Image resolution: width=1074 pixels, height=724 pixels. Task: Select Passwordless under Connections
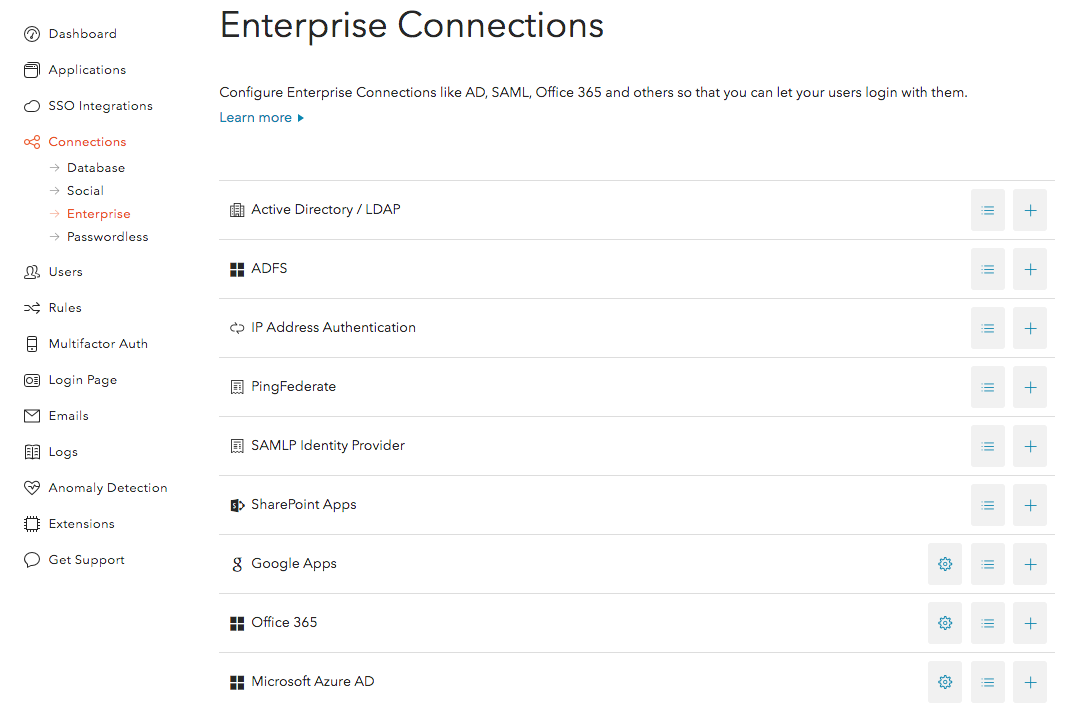(x=107, y=237)
